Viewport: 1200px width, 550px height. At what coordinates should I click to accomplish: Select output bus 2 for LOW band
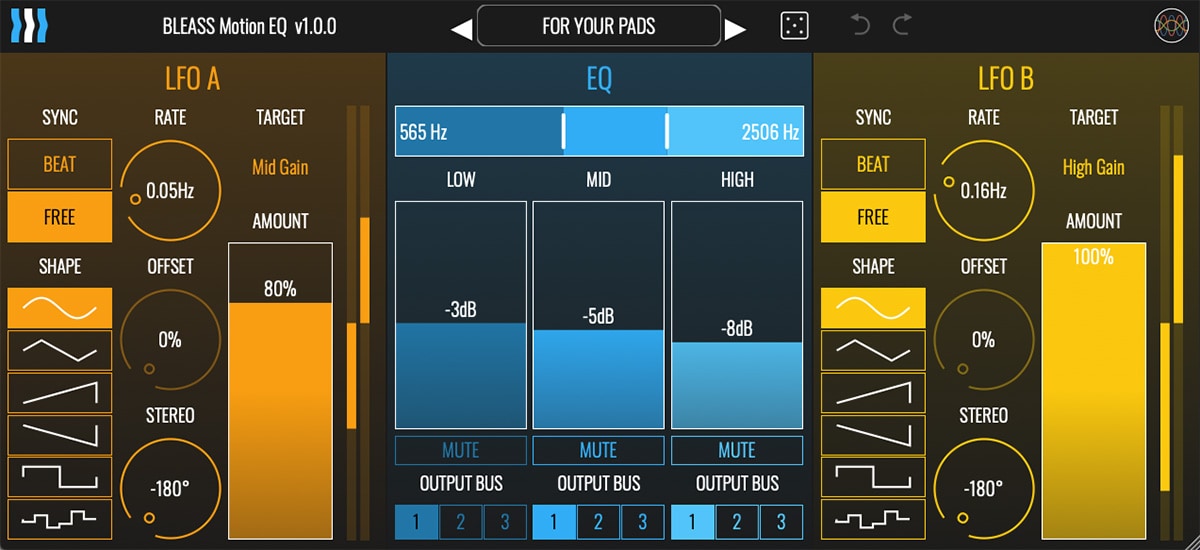[461, 521]
